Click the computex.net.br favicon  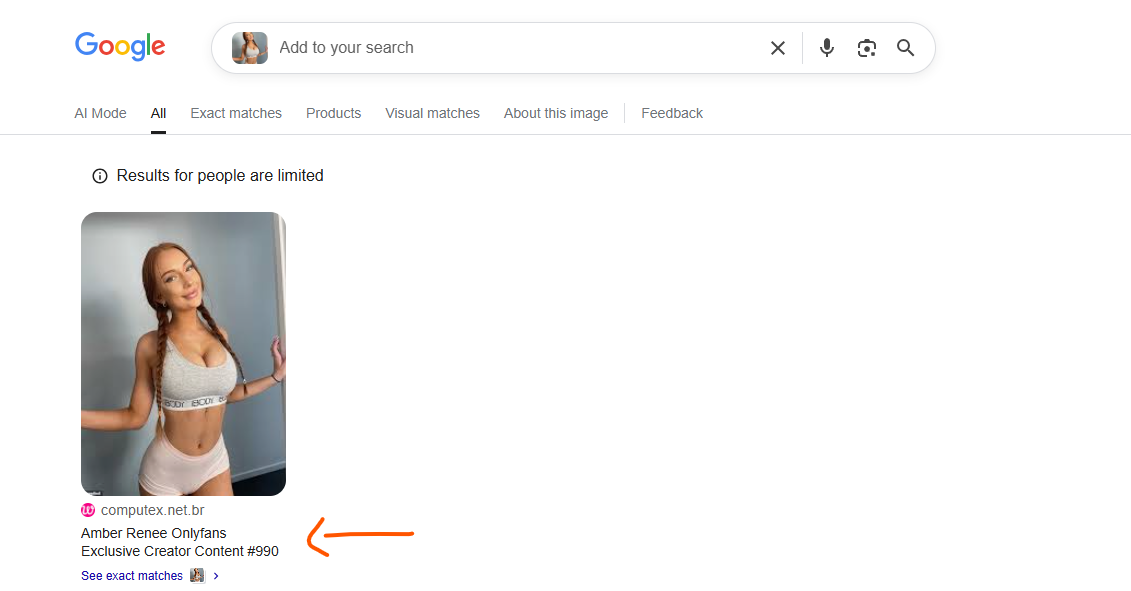(88, 510)
